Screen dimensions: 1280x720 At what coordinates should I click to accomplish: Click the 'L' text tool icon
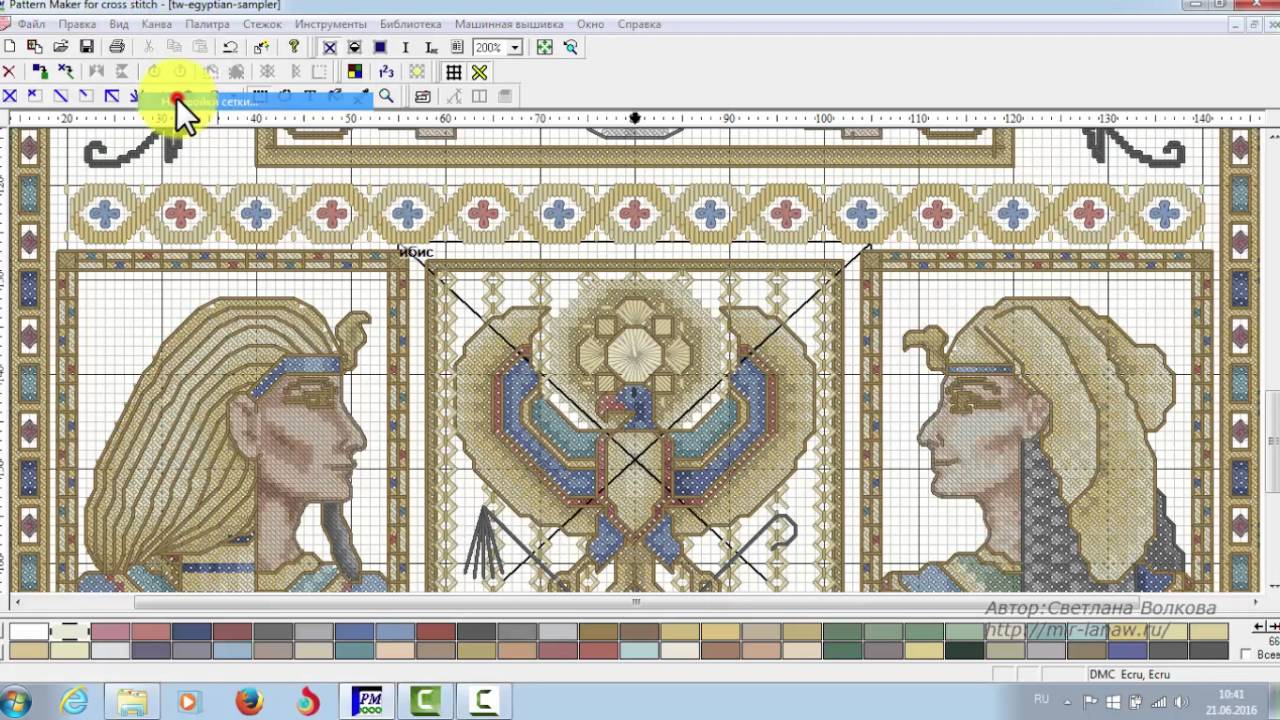(431, 47)
